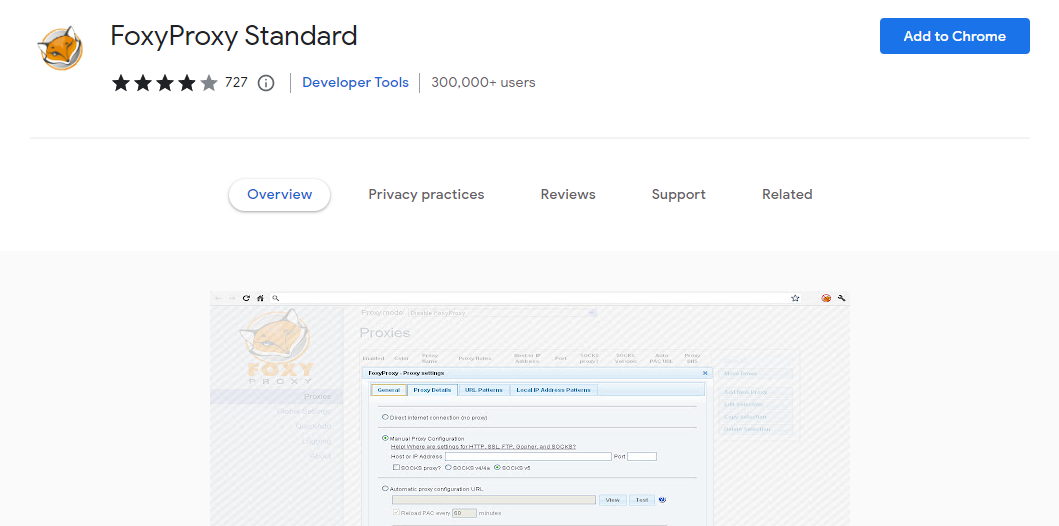Select the SOCKS v5 radio button
The image size is (1059, 526).
498,467
